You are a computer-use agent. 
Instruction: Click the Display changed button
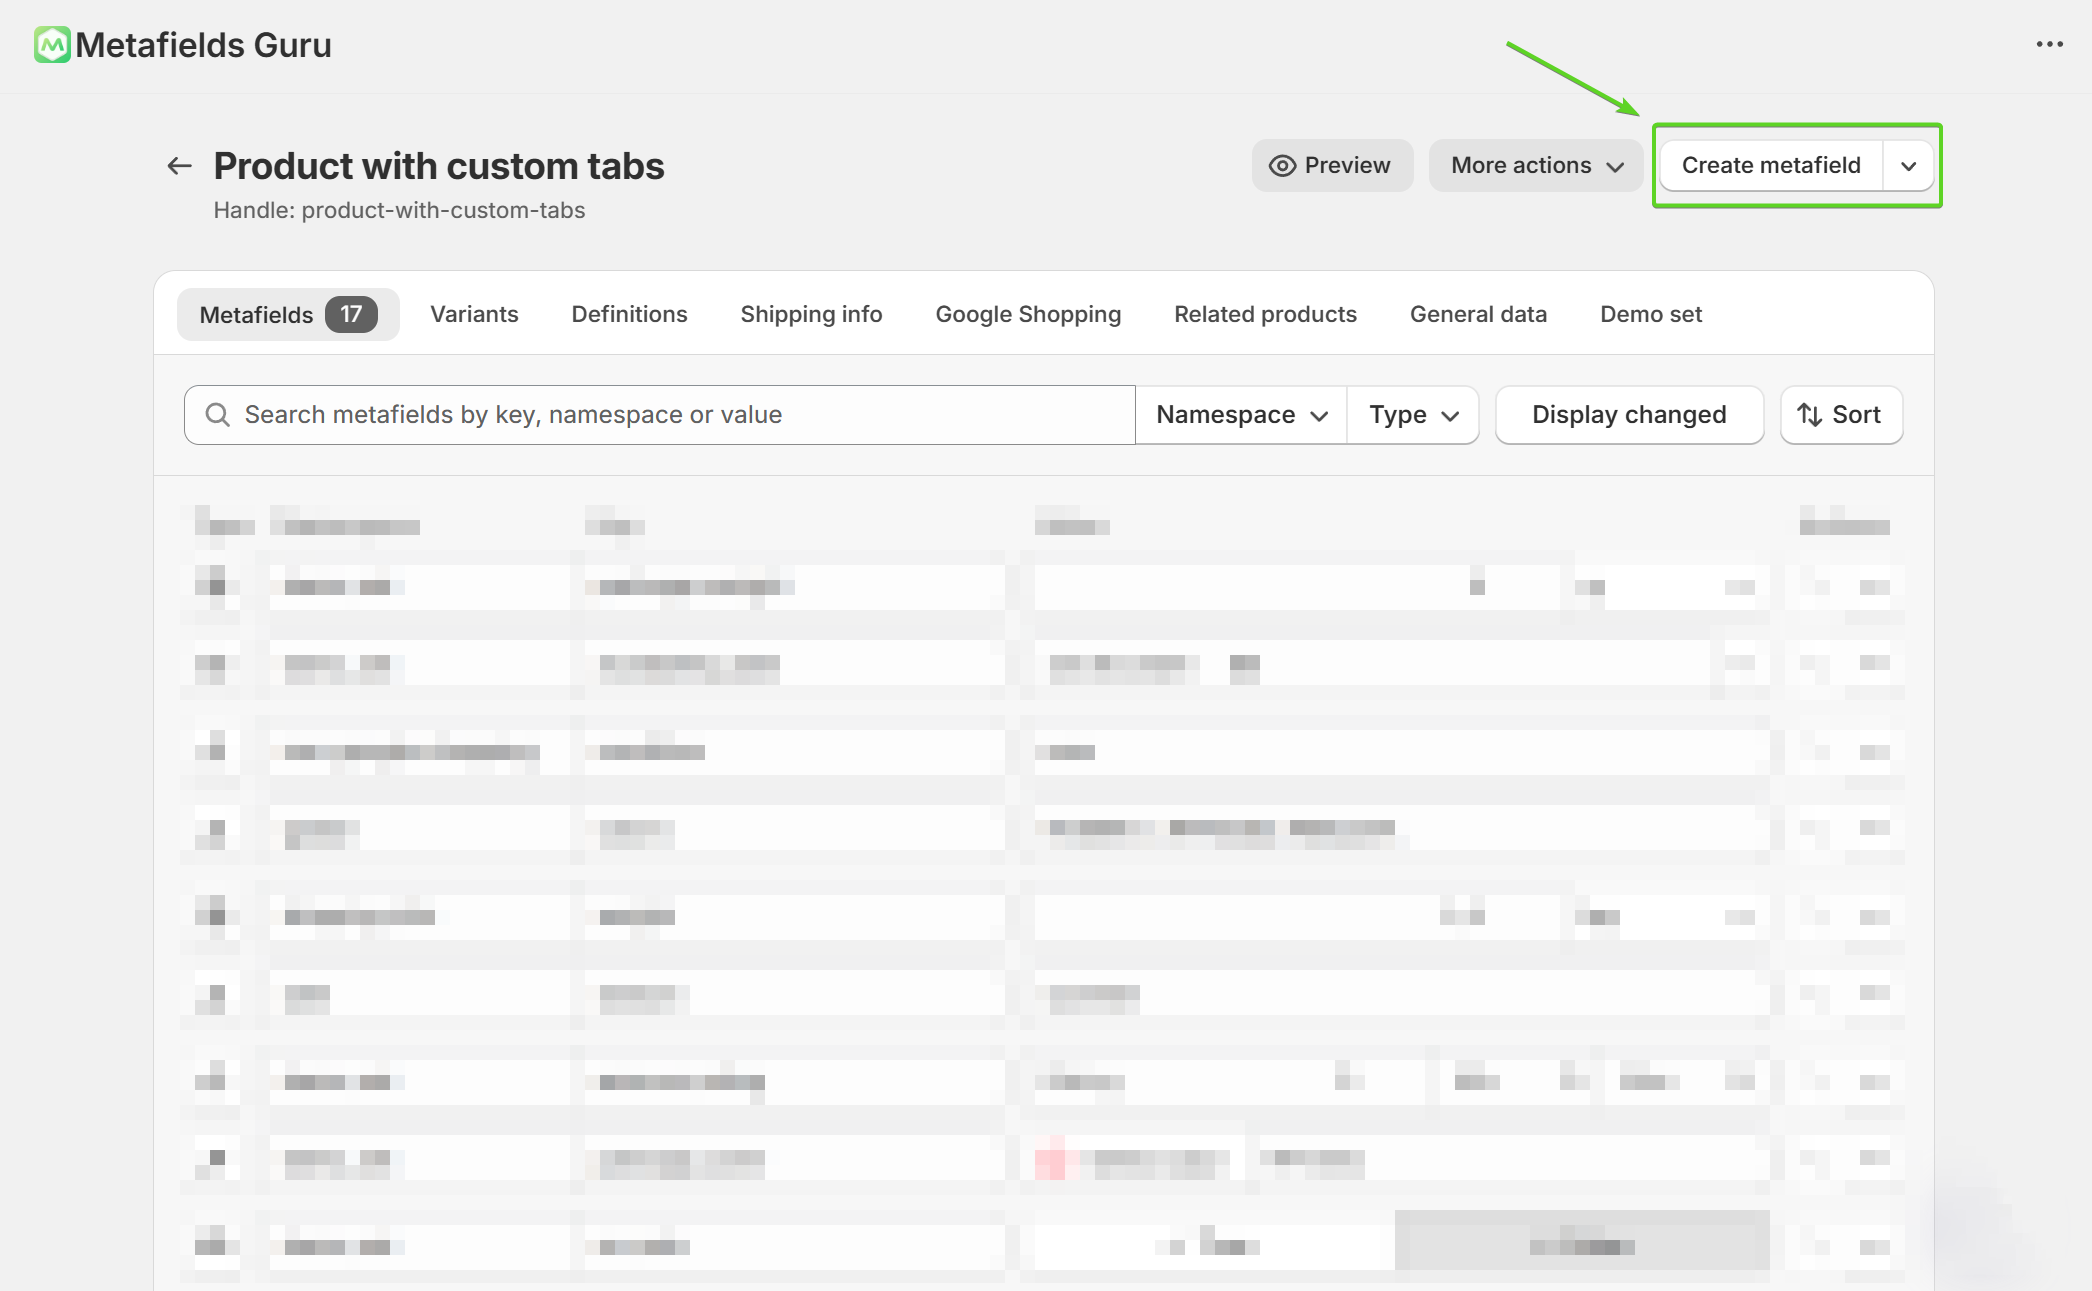1628,415
